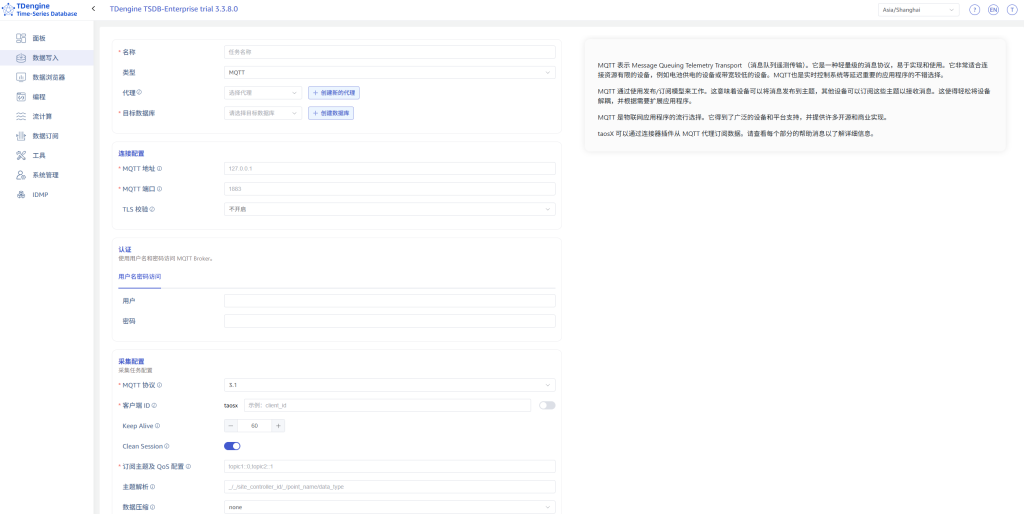Click the 主题解析 input field
This screenshot has width=1024, height=514.
click(x=389, y=487)
